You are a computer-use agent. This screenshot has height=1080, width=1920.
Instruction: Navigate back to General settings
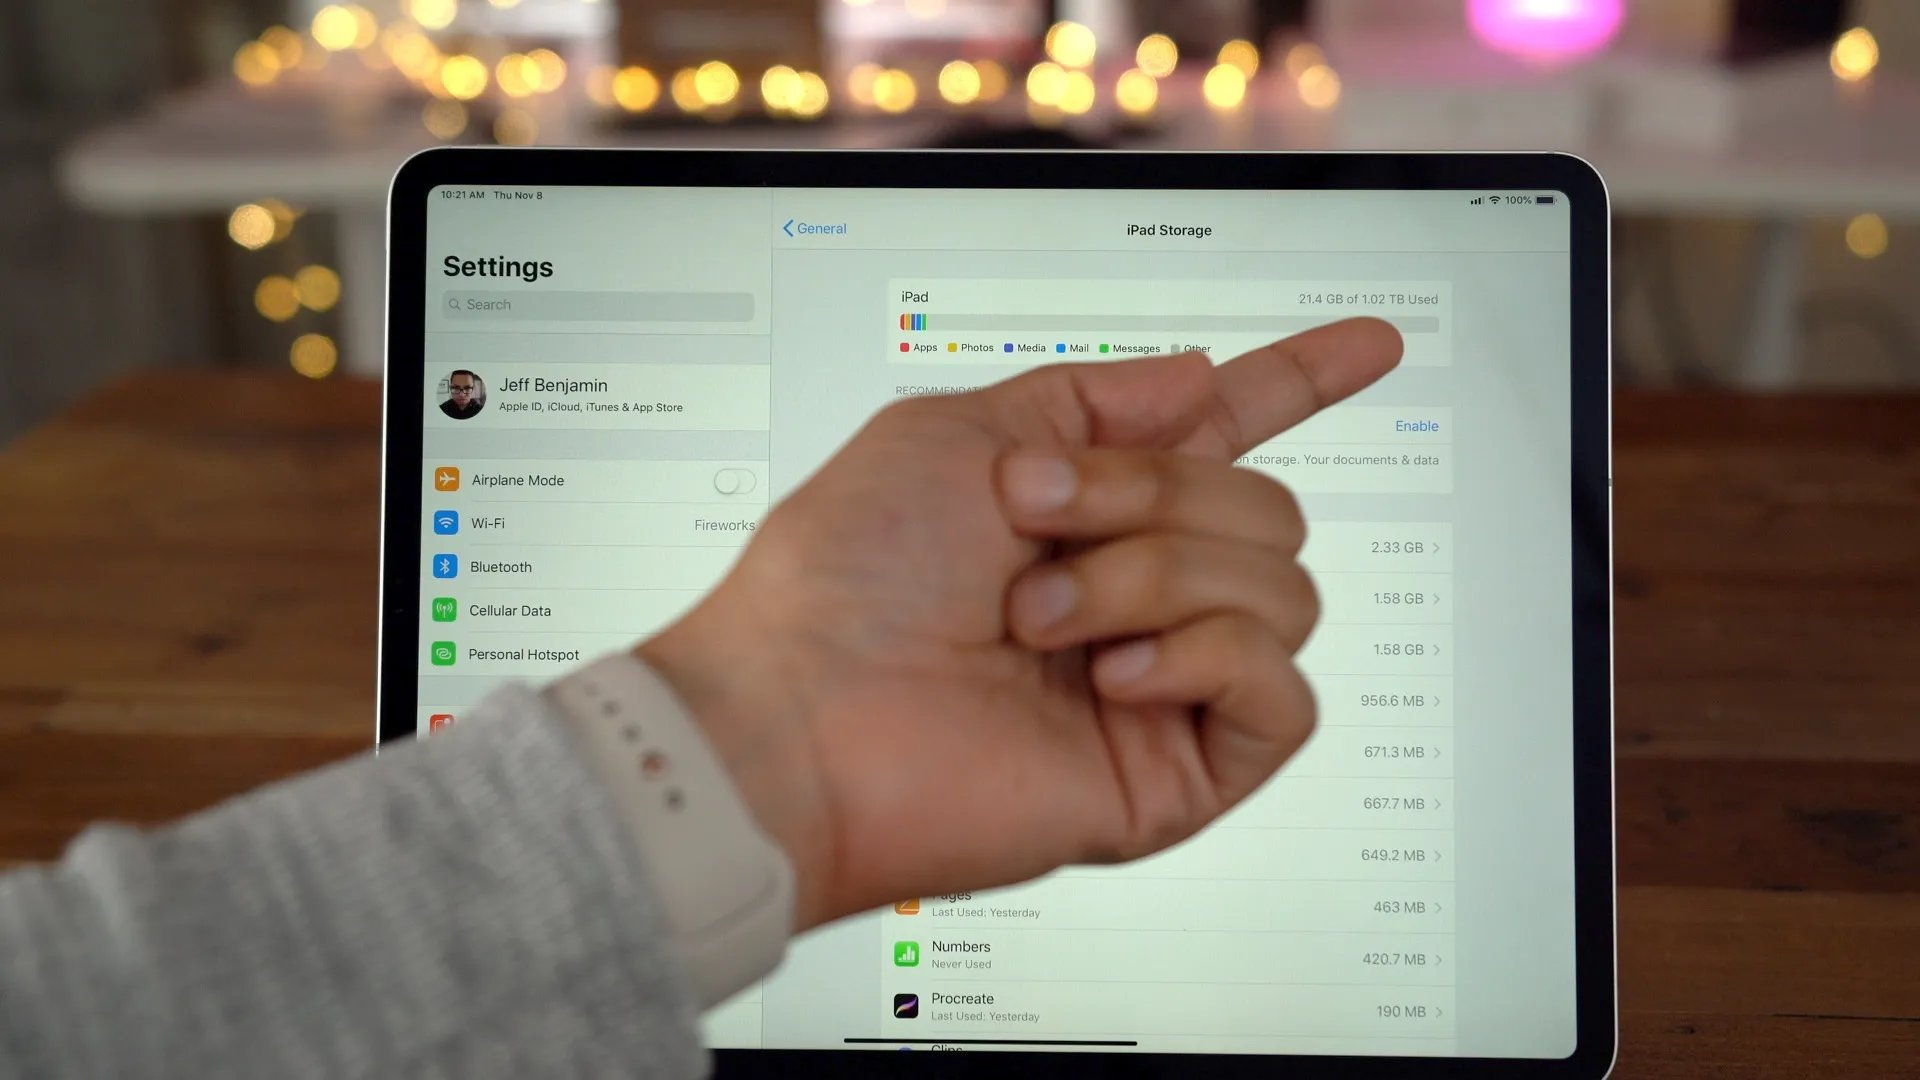point(814,228)
